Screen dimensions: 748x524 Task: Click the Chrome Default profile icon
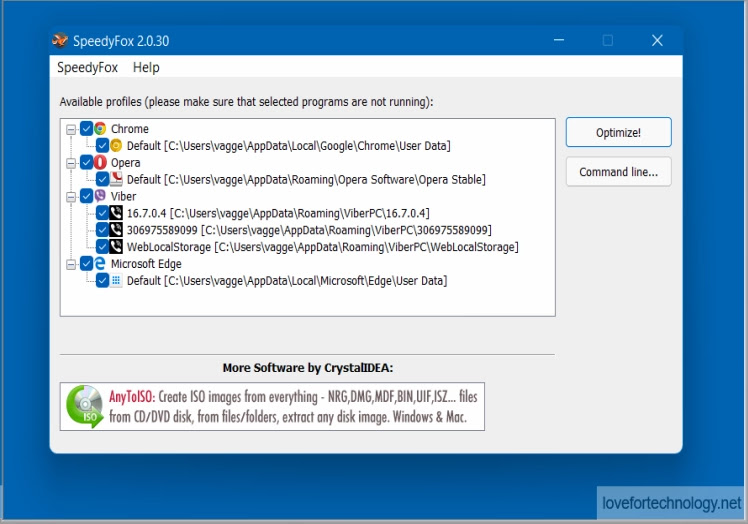click(116, 146)
